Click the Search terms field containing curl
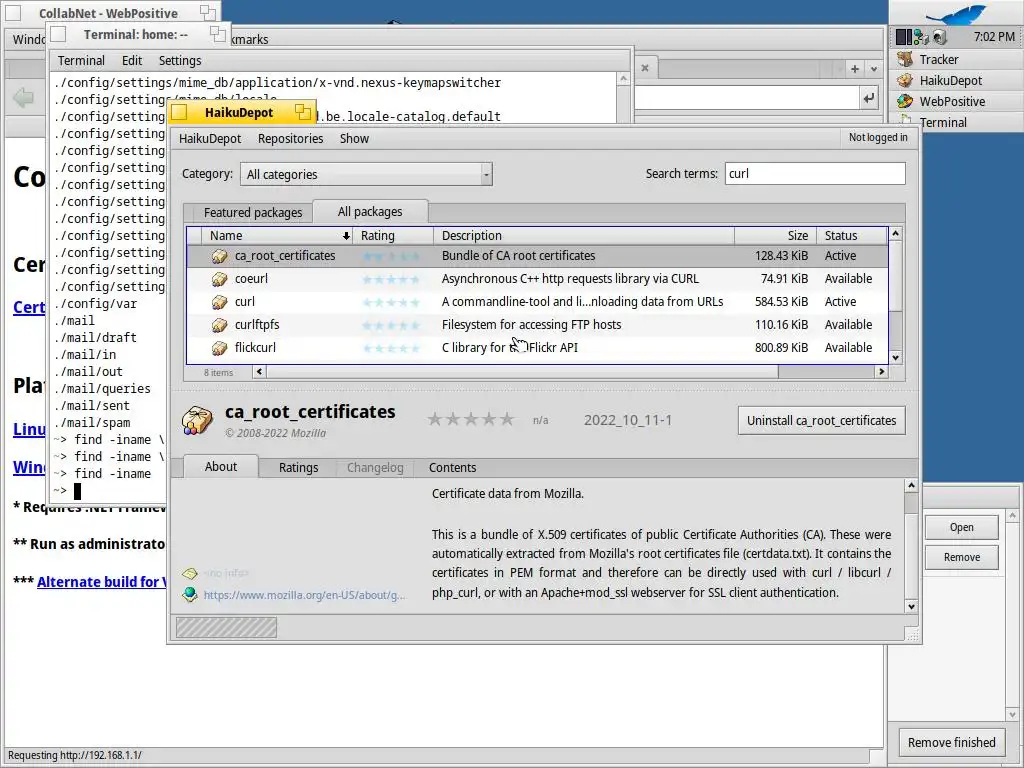Image resolution: width=1024 pixels, height=768 pixels. pyautogui.click(x=815, y=174)
